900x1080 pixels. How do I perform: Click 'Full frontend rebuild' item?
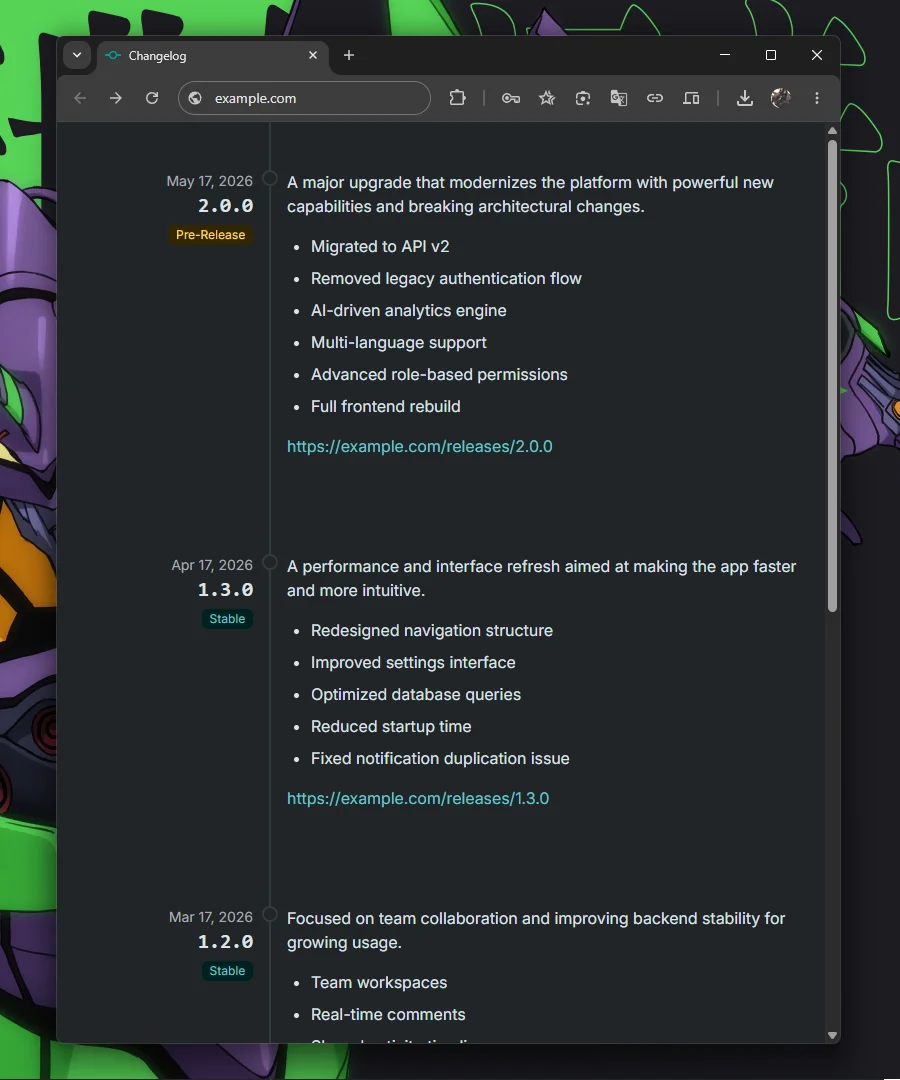386,406
